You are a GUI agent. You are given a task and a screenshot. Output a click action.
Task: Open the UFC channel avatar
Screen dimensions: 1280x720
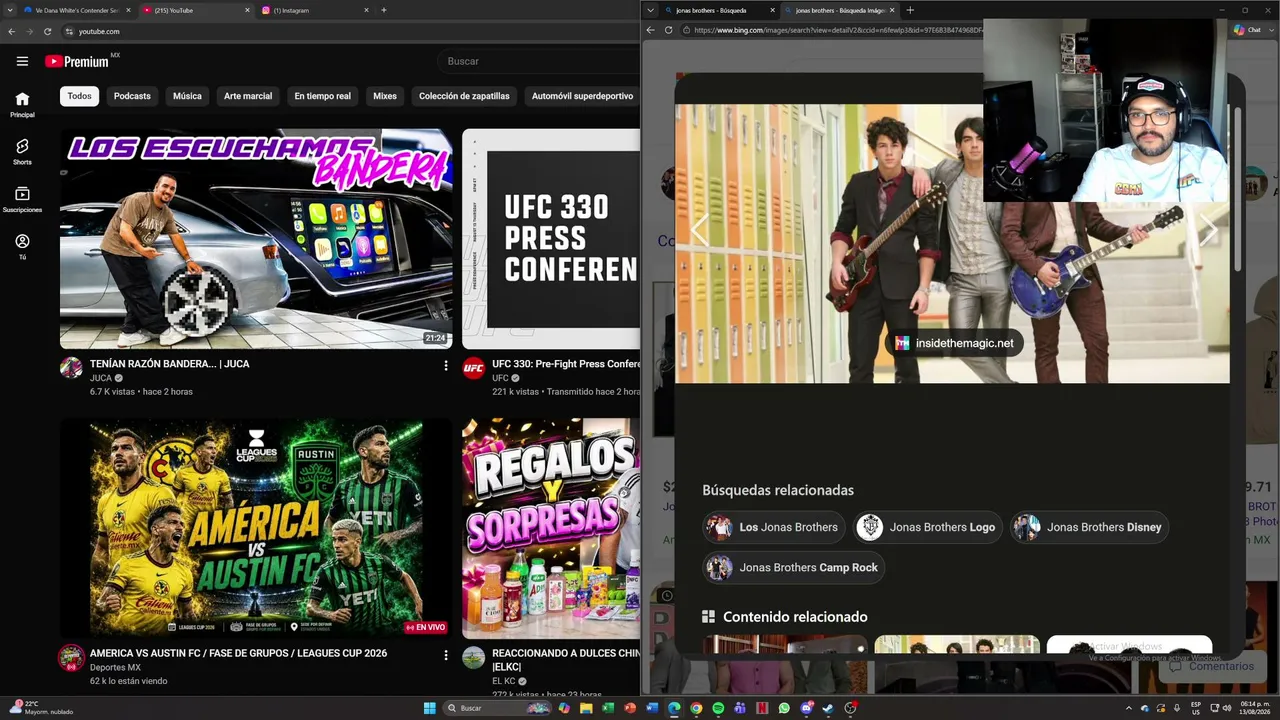pyautogui.click(x=473, y=368)
